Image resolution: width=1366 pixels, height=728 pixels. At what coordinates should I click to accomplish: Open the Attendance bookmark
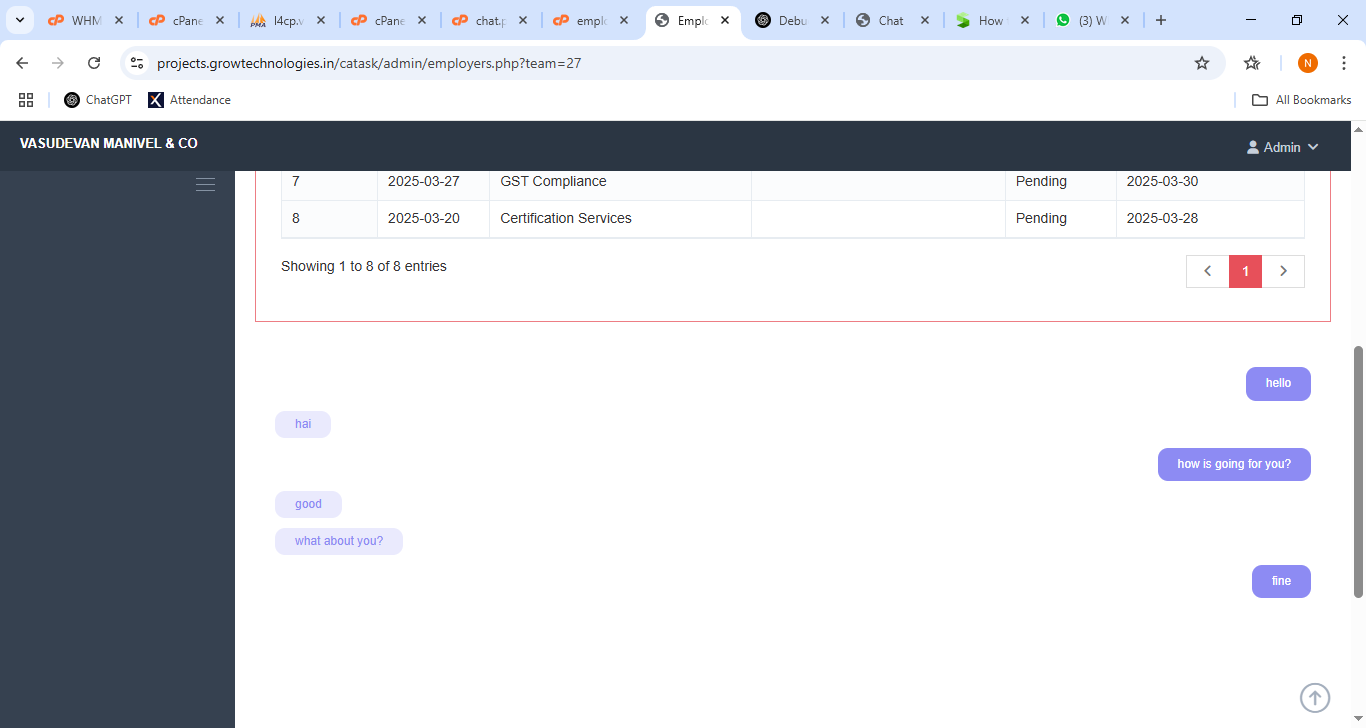190,100
